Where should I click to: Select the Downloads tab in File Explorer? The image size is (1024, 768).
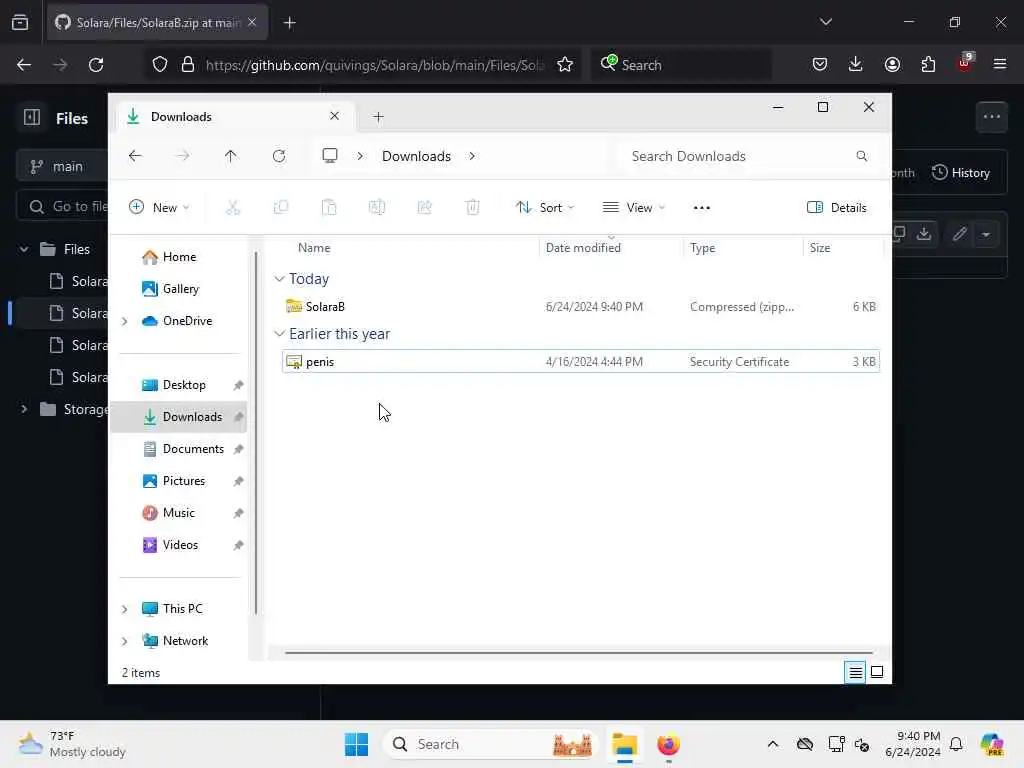234,116
